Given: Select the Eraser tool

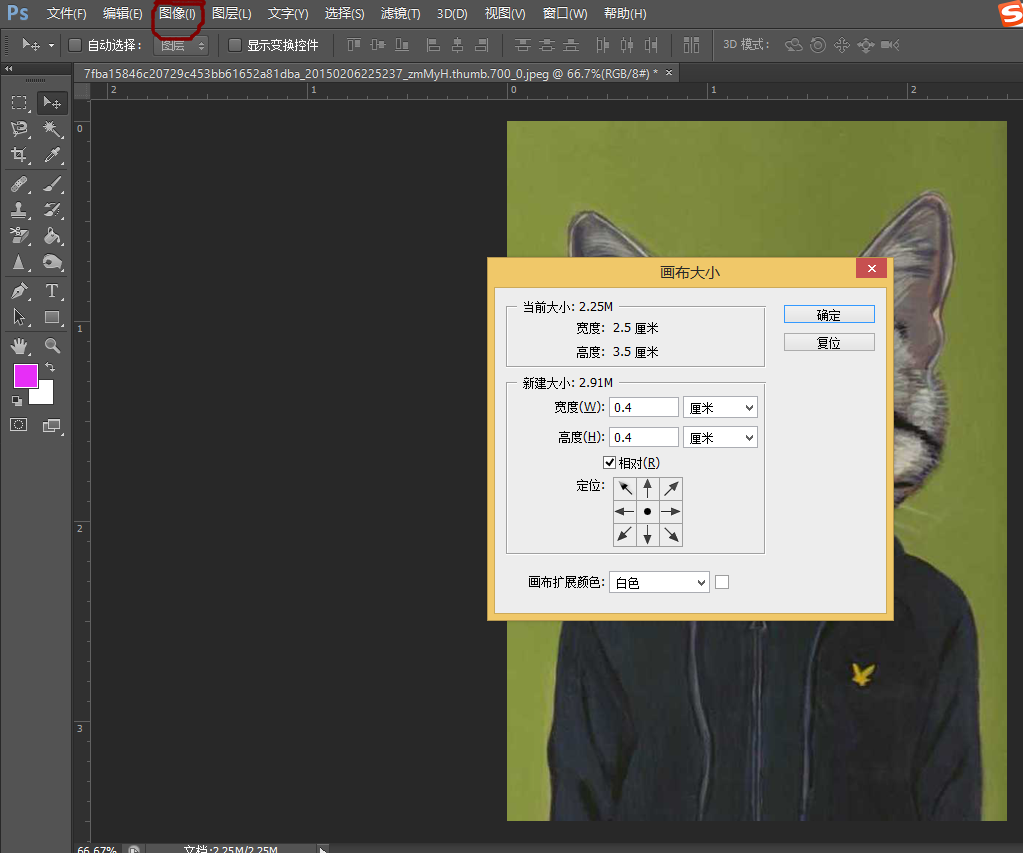Looking at the screenshot, I should (19, 236).
